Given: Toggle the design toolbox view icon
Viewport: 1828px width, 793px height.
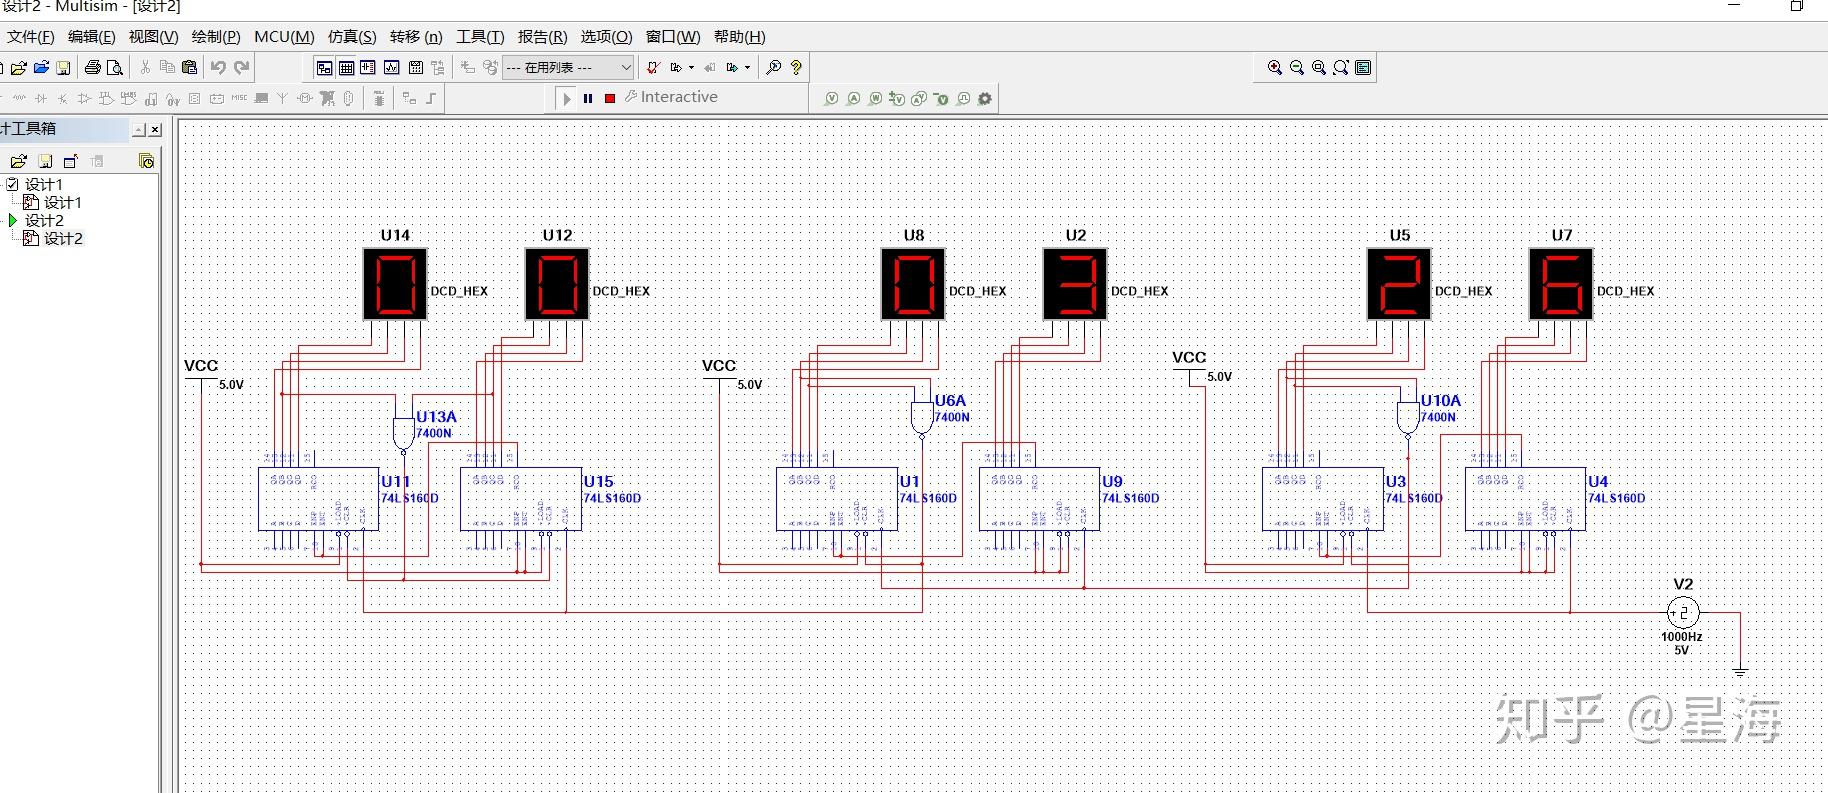Looking at the screenshot, I should 324,68.
